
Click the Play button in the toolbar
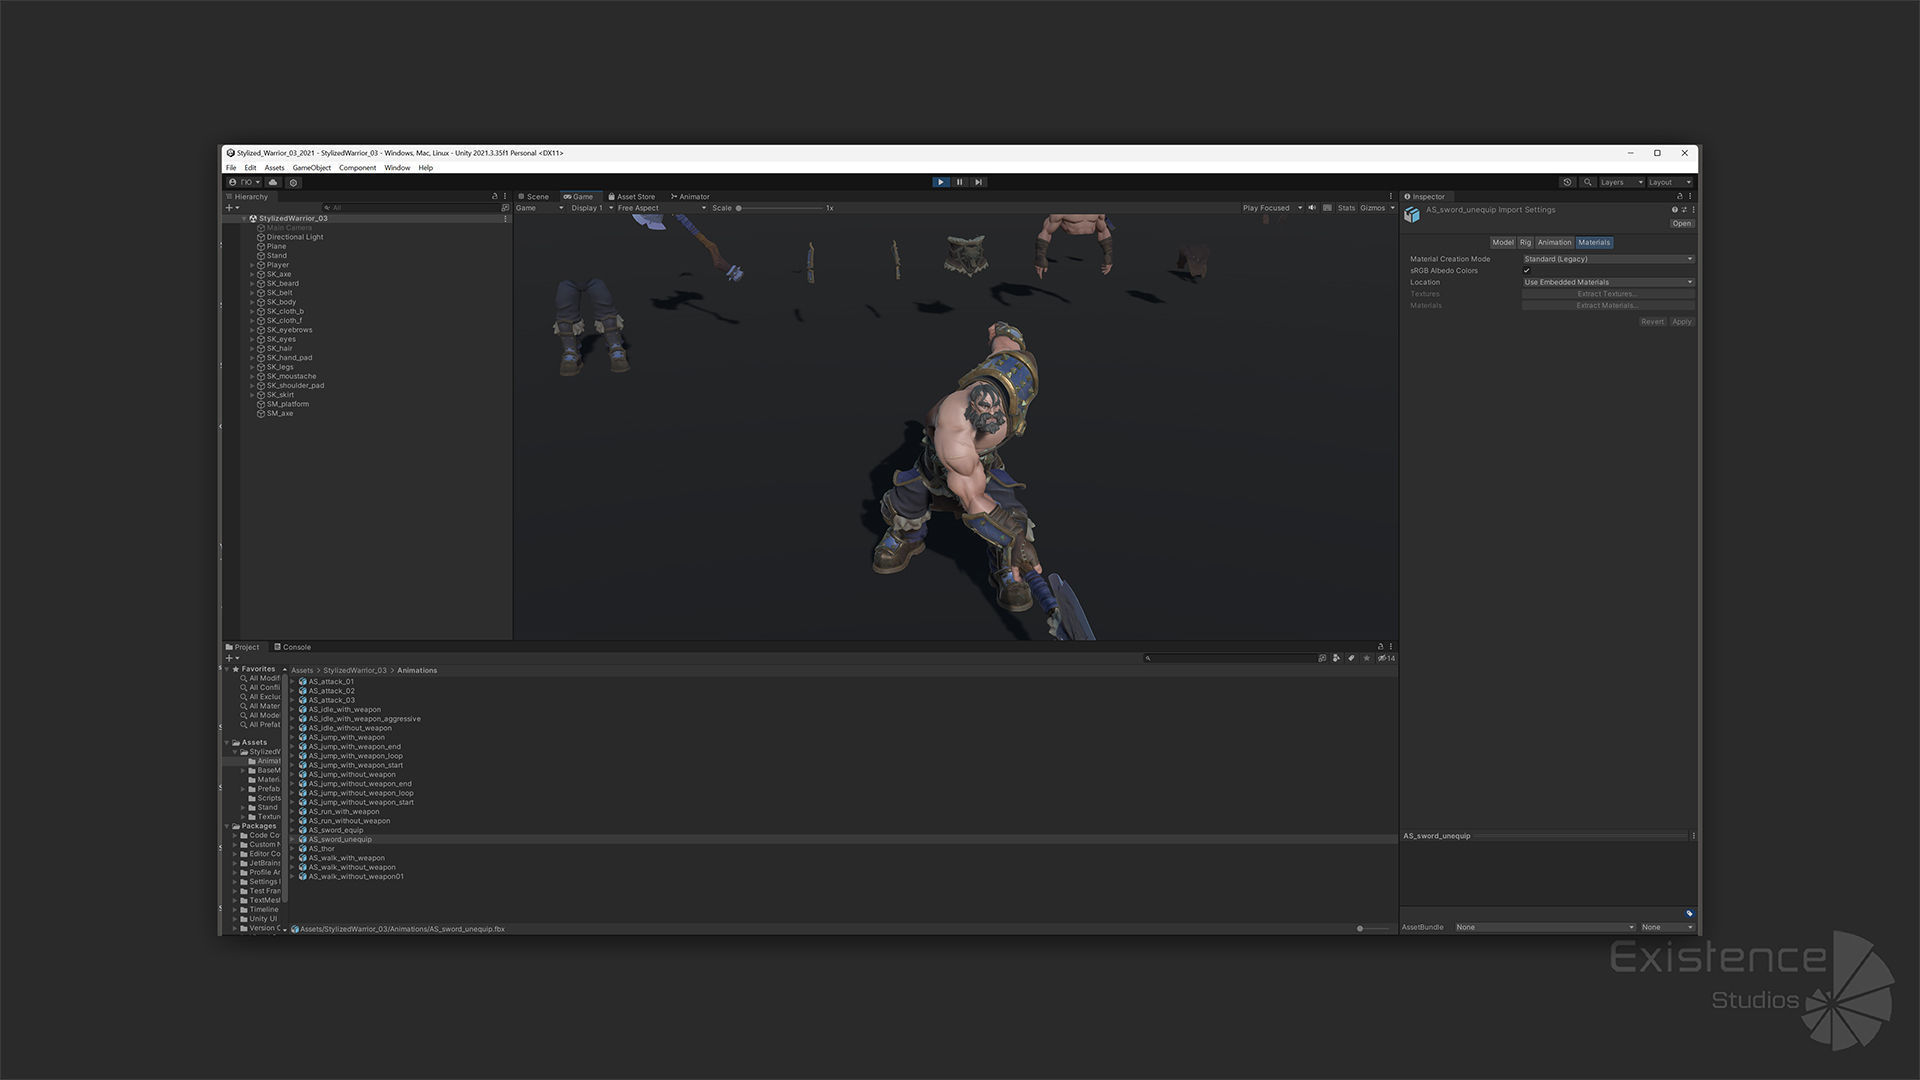tap(940, 182)
